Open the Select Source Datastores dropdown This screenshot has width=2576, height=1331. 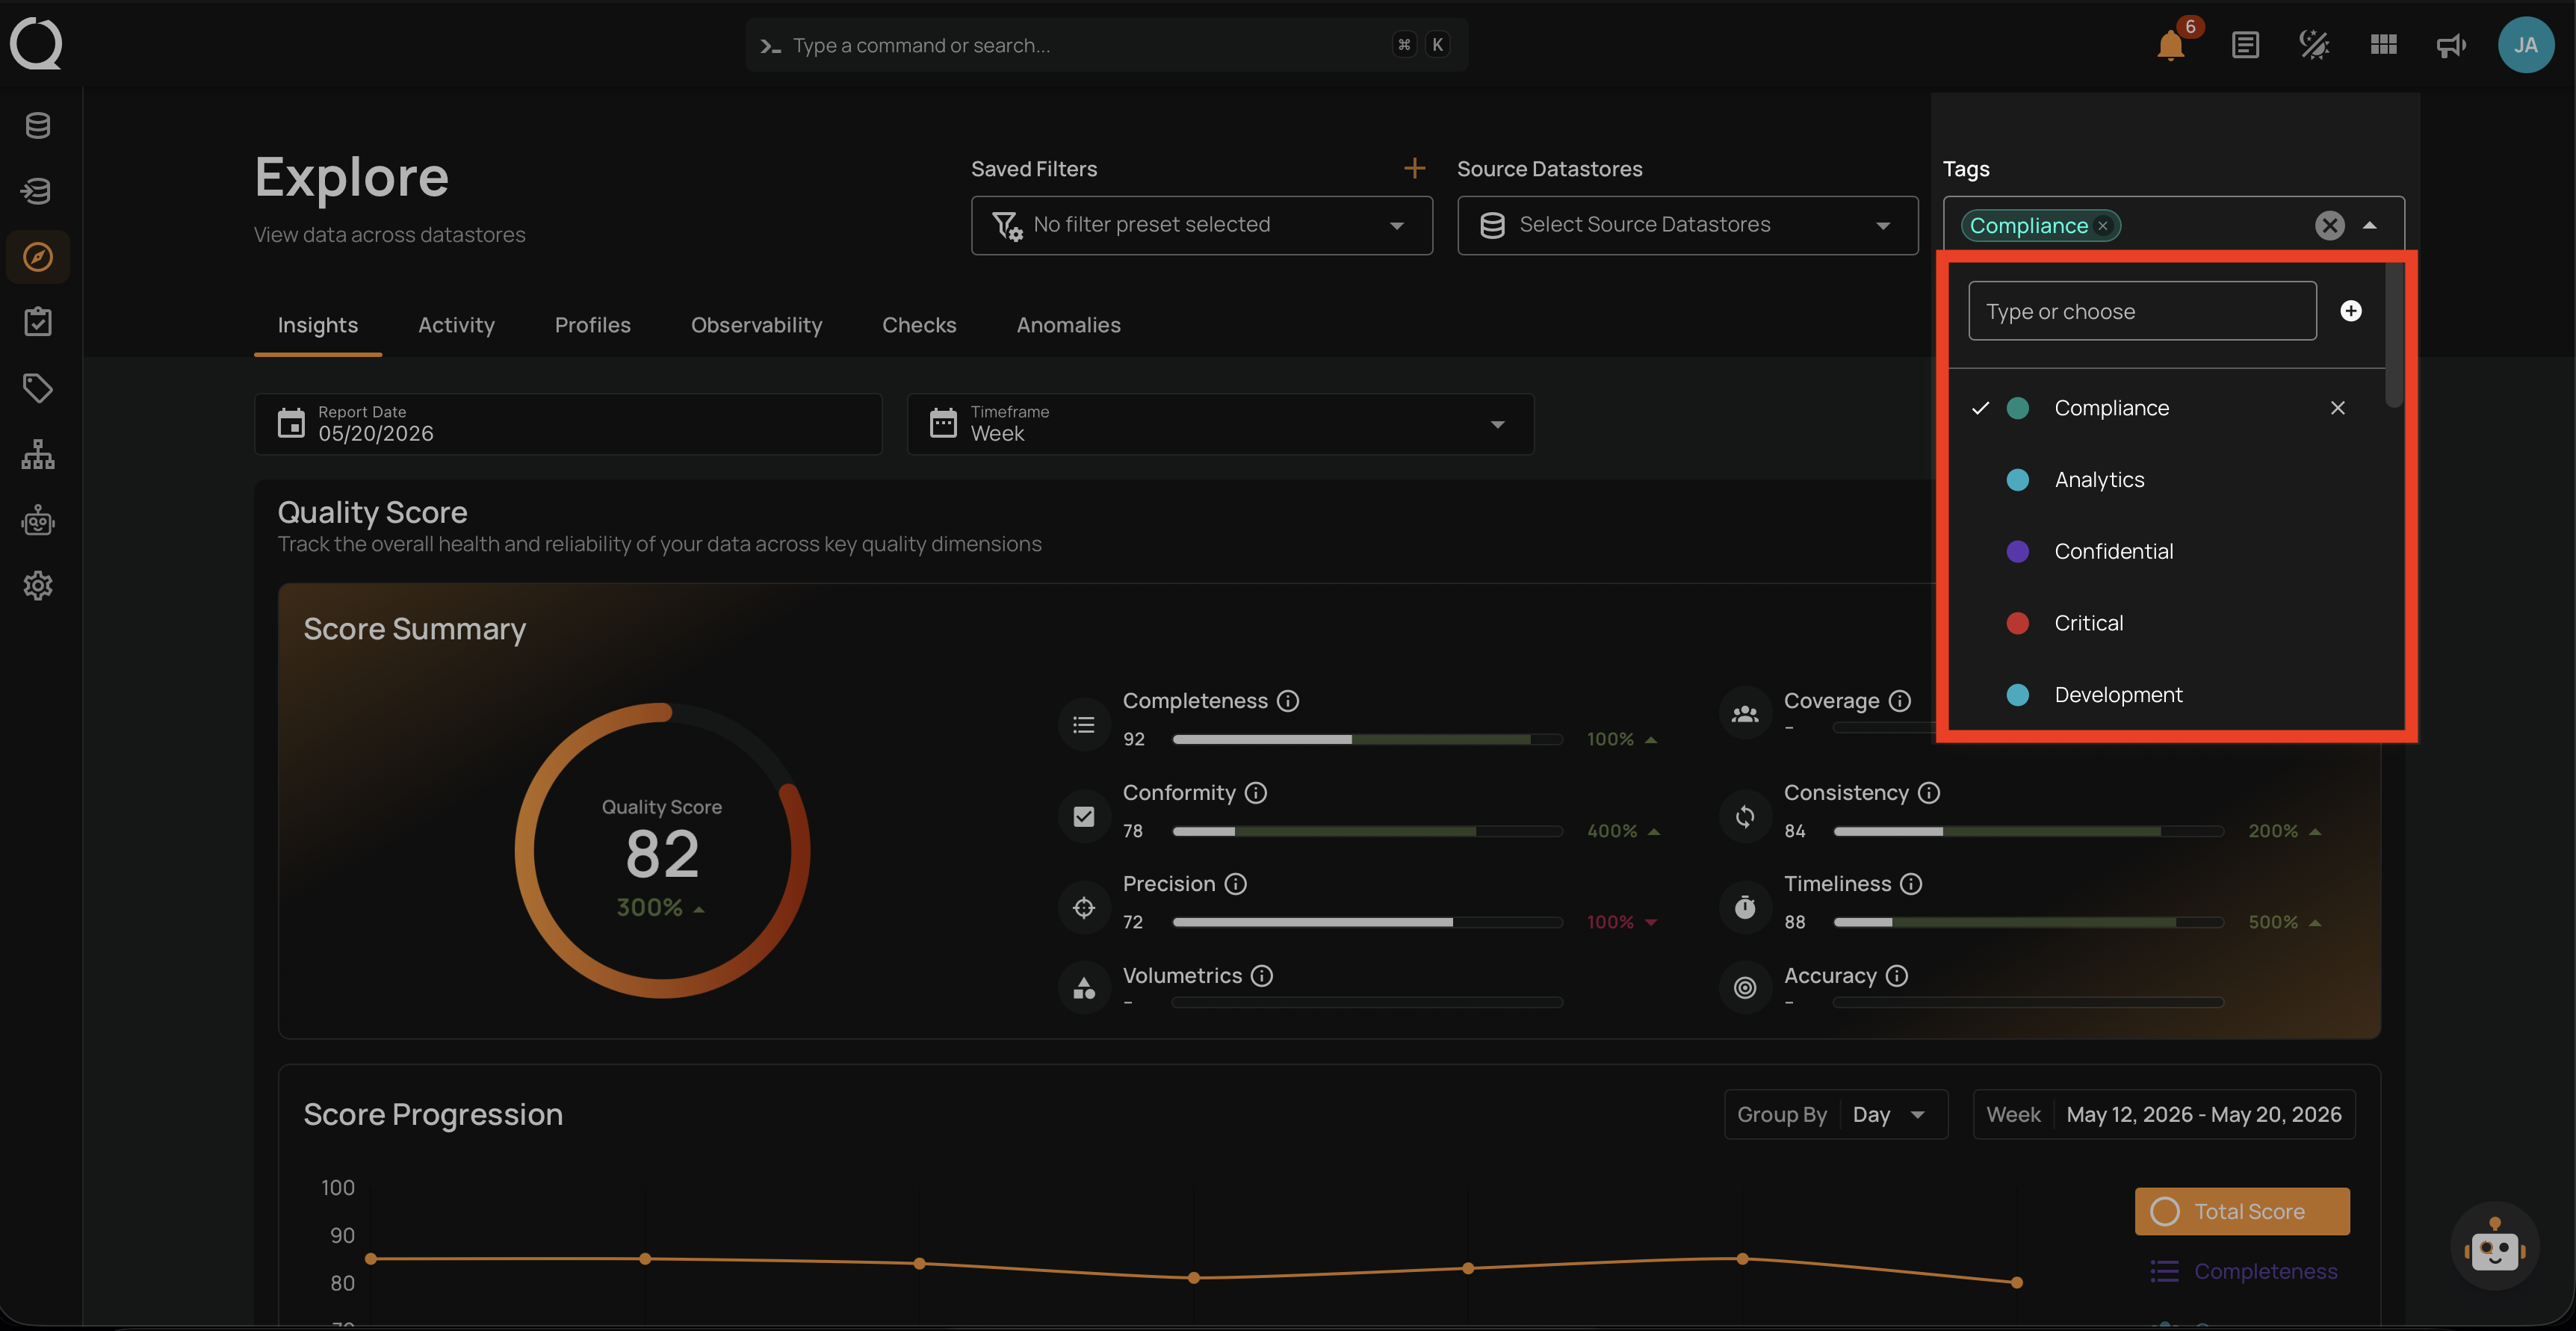coord(1687,225)
